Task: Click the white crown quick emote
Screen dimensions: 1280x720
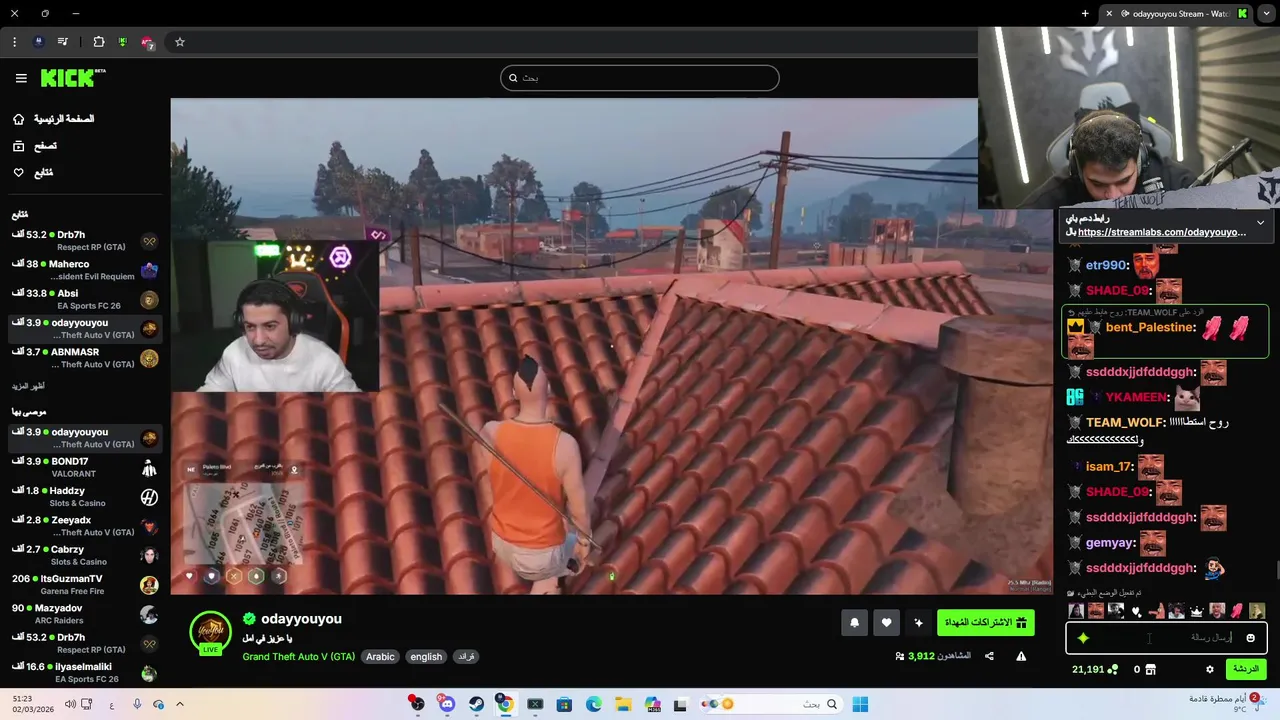Action: coord(1197,611)
